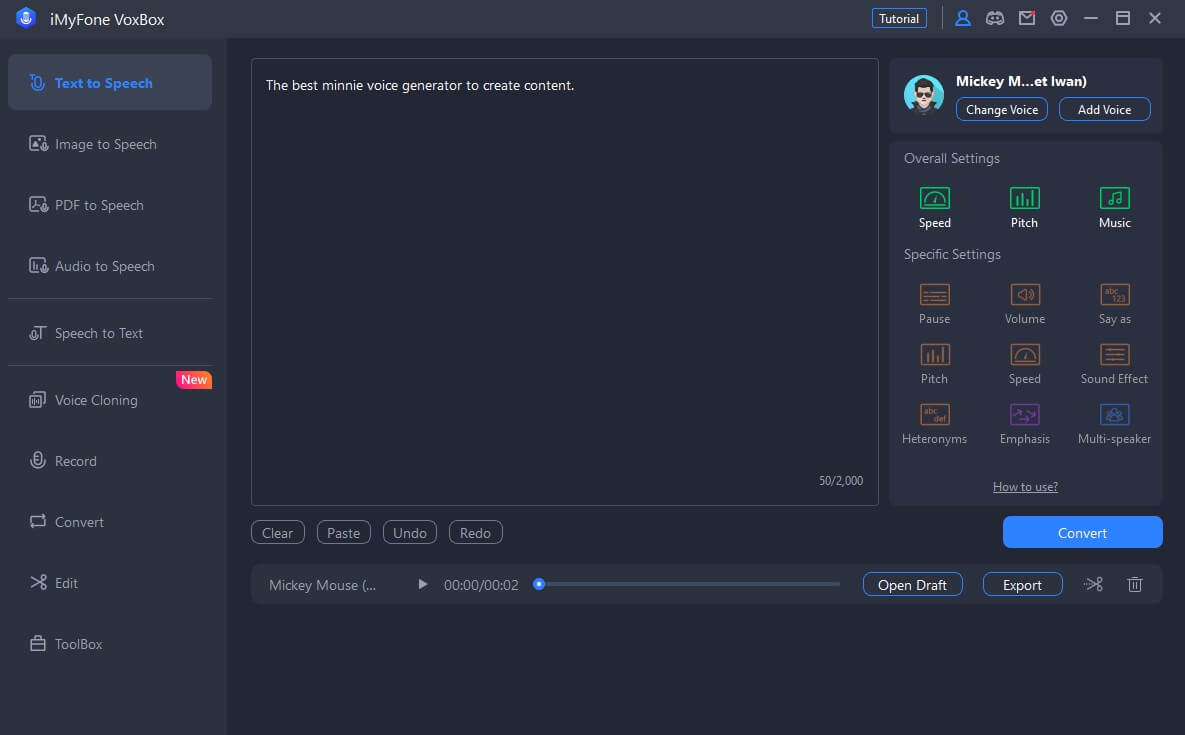
Task: Open the Discord community icon
Action: (x=995, y=18)
